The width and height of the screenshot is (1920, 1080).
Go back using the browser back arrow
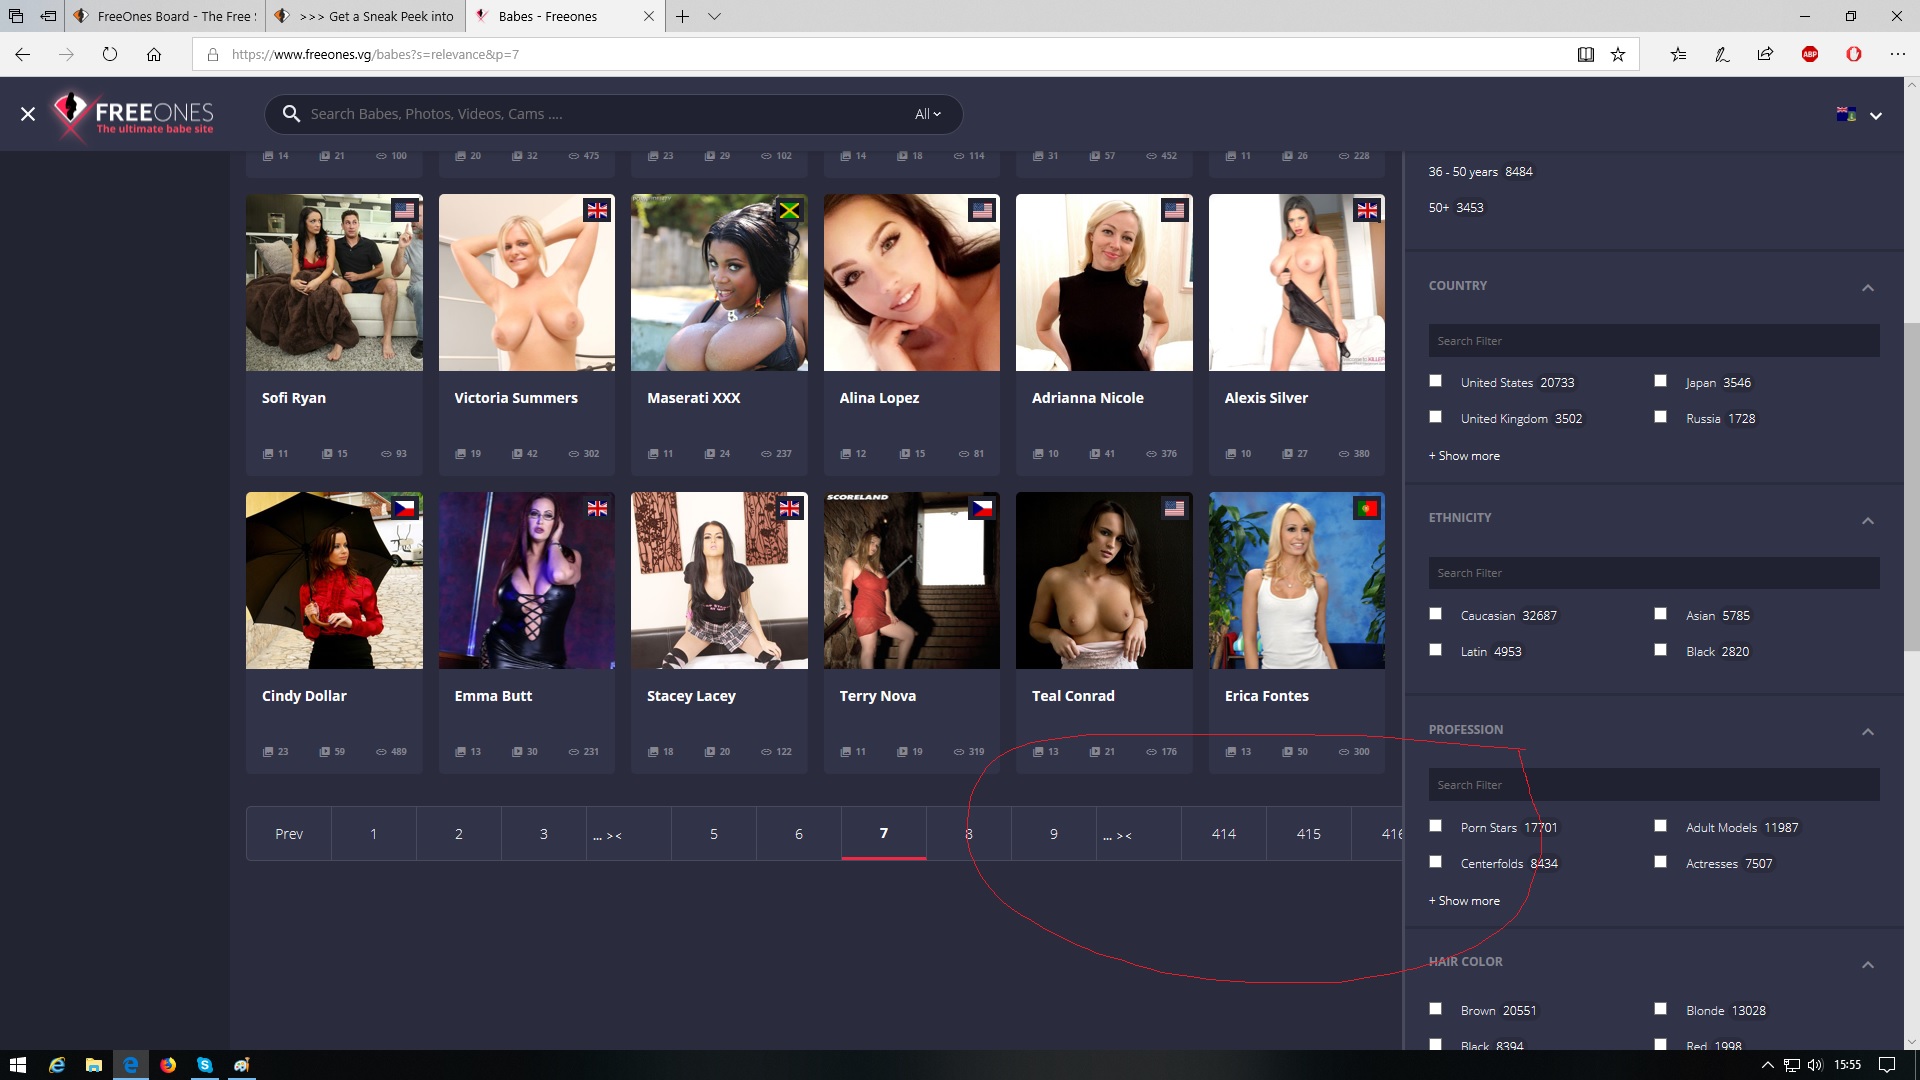[x=22, y=54]
